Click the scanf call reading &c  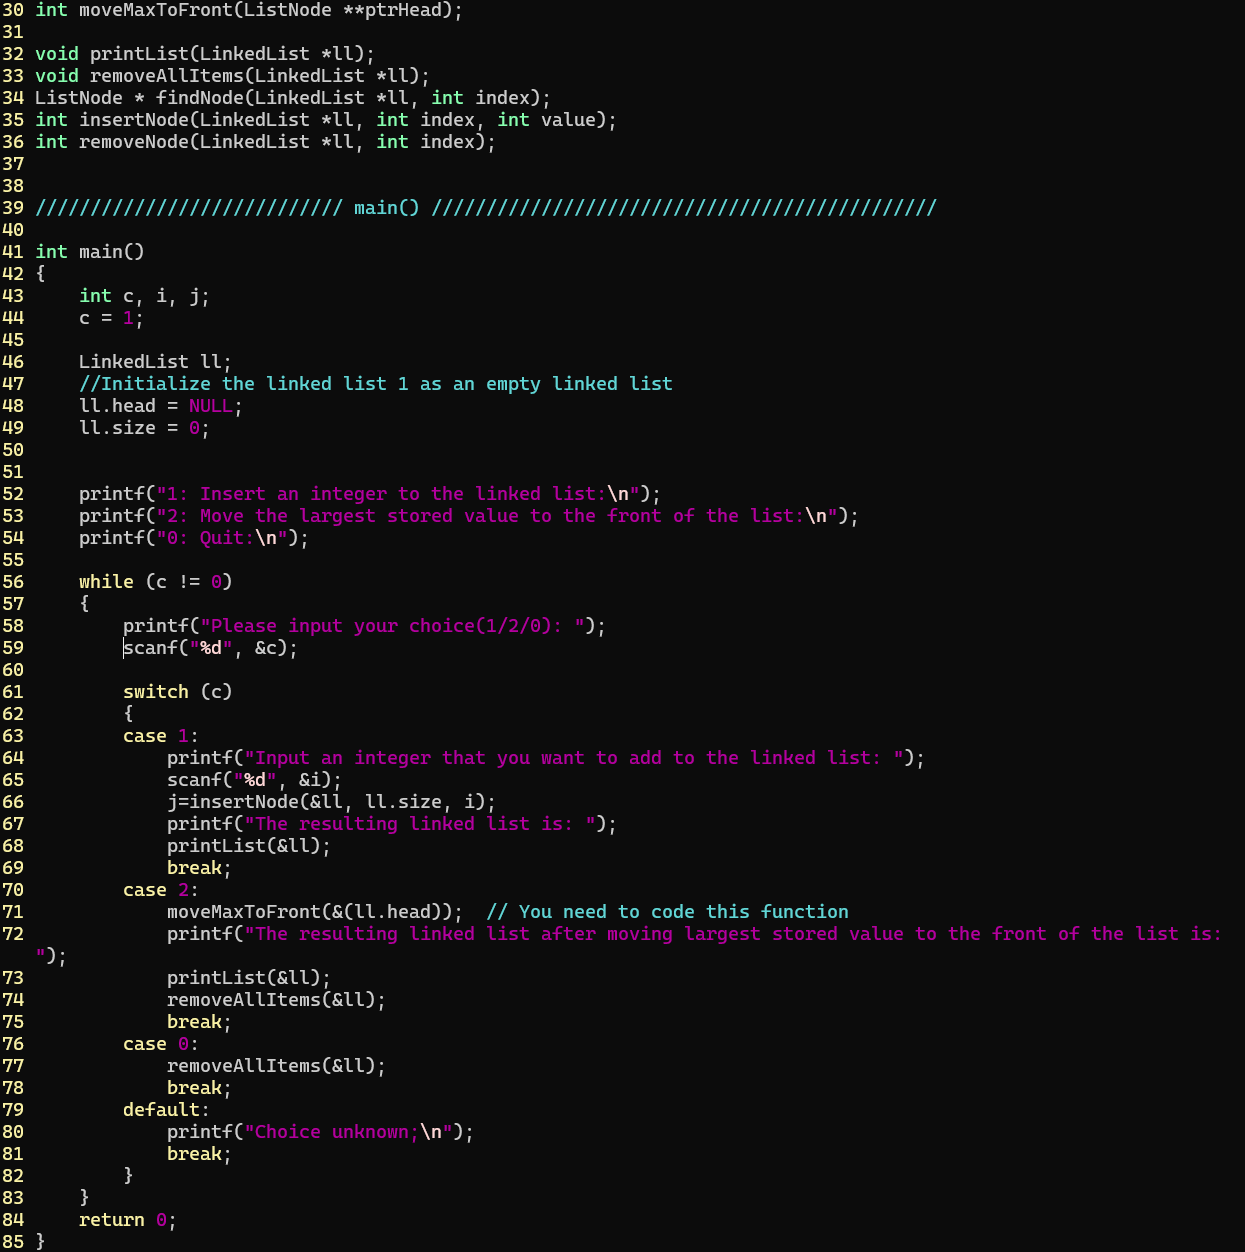click(211, 648)
